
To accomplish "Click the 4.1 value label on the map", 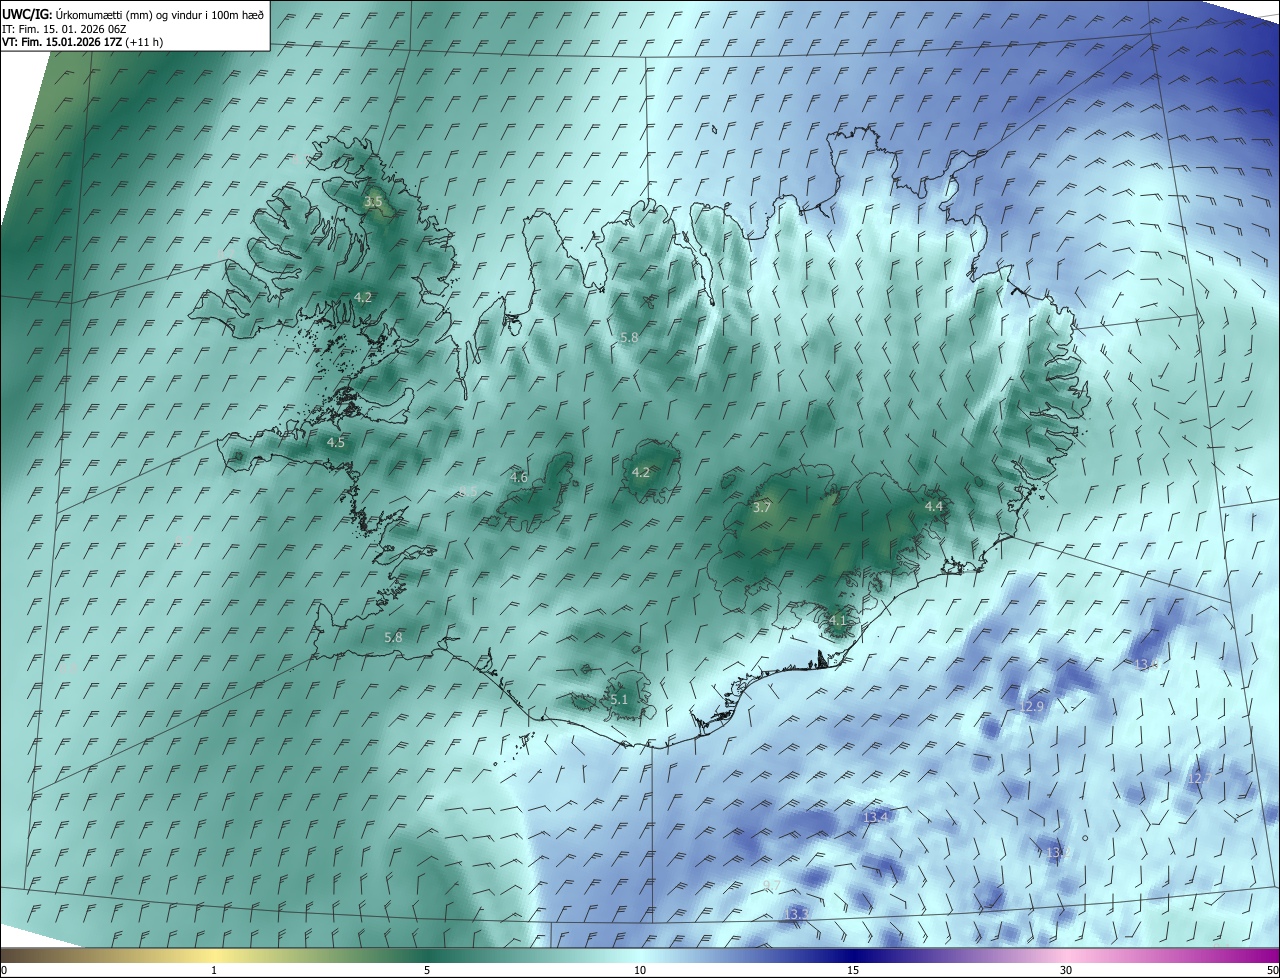I will click(x=838, y=621).
